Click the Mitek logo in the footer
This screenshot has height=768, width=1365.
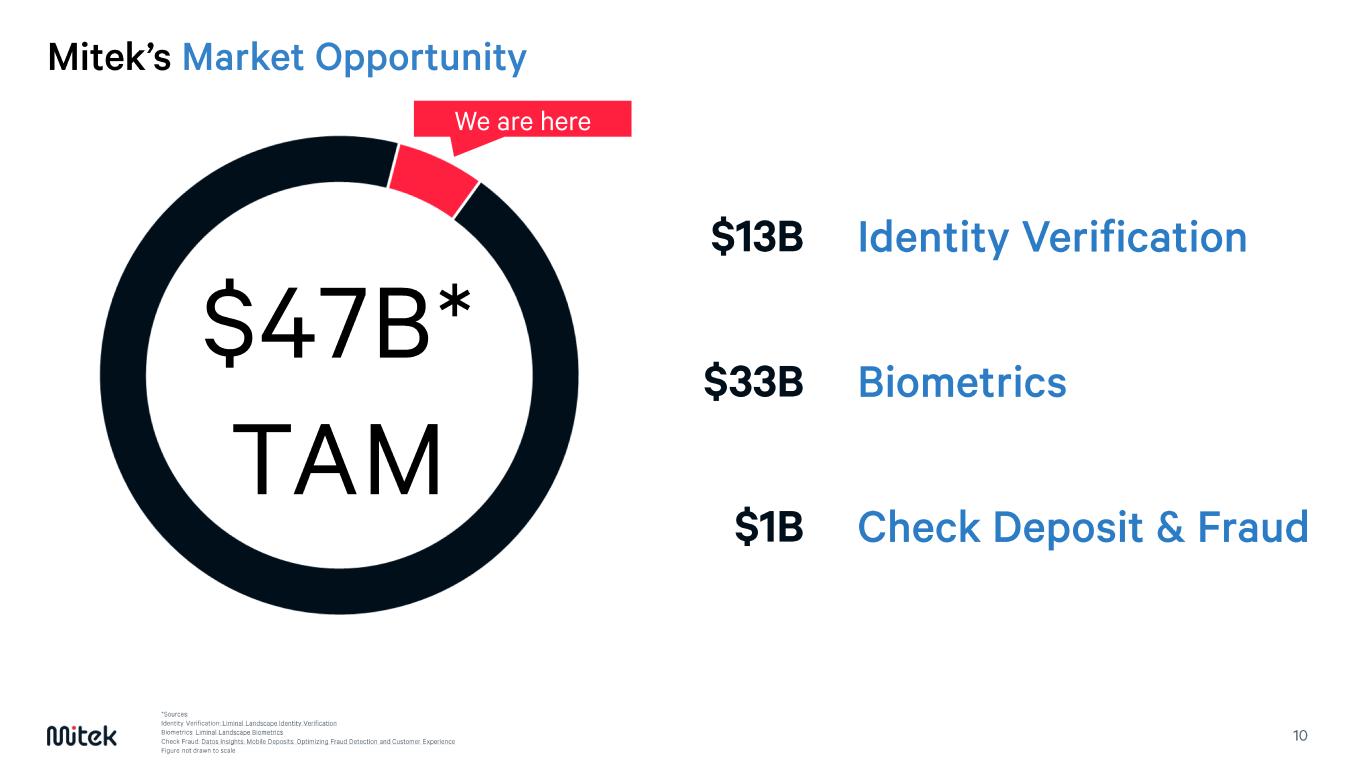(82, 735)
